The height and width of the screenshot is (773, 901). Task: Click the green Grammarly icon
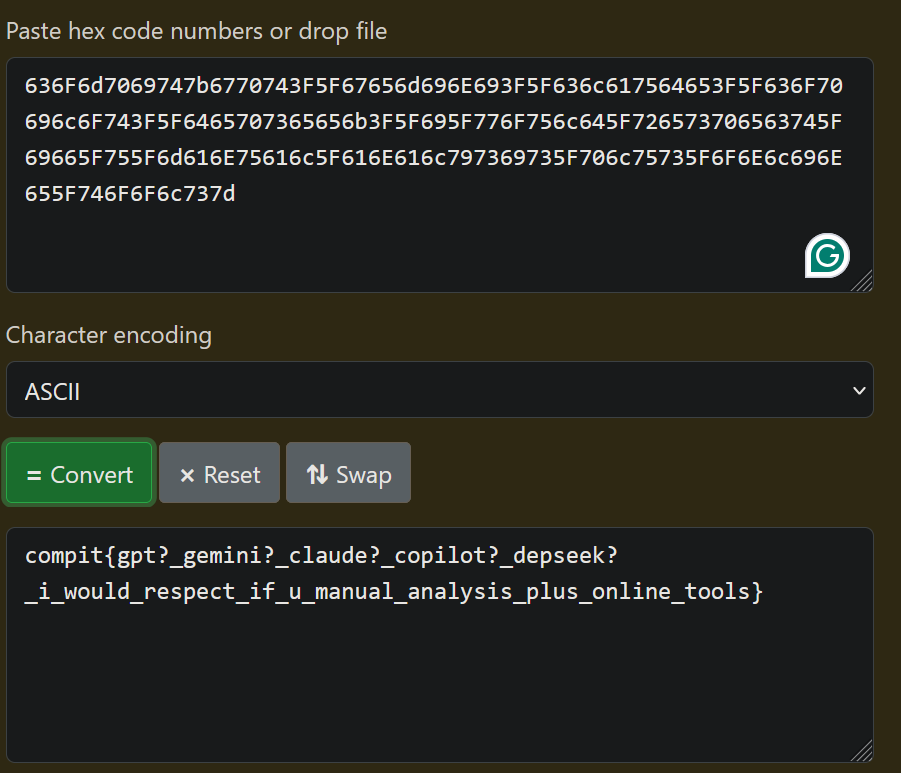pos(827,256)
